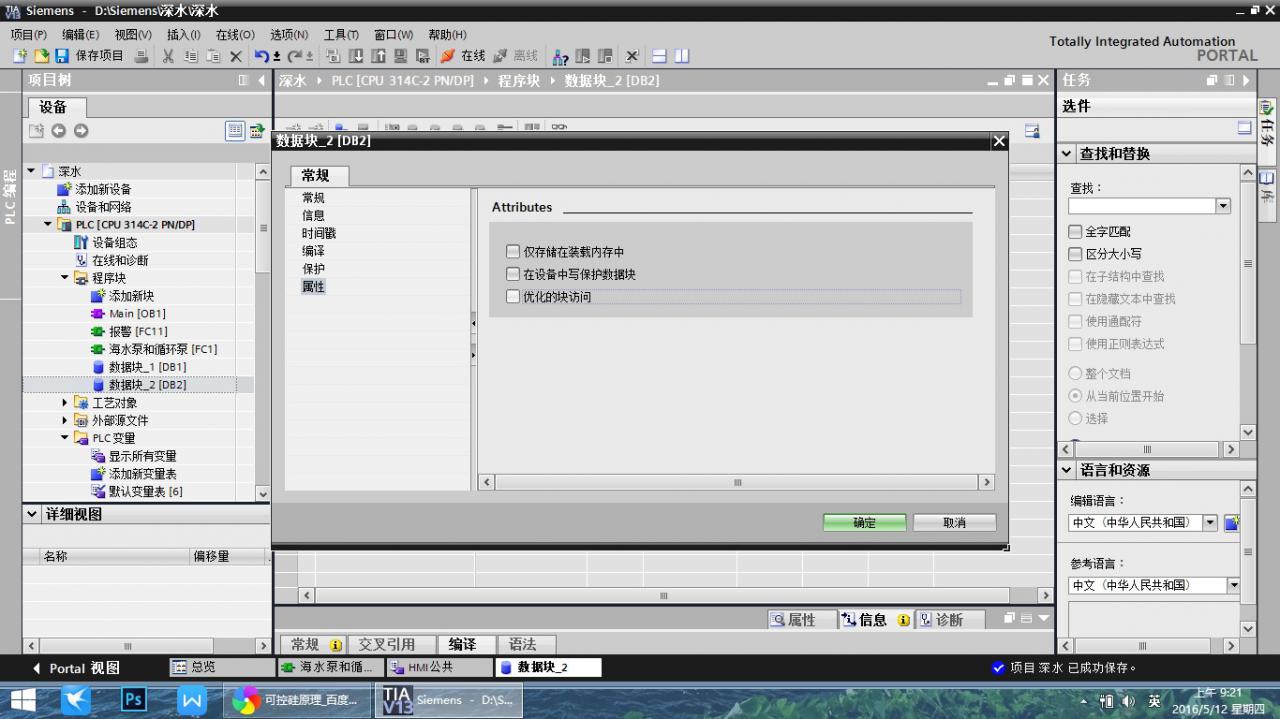Open the 选项(N) menu
The width and height of the screenshot is (1280, 719).
coord(289,35)
